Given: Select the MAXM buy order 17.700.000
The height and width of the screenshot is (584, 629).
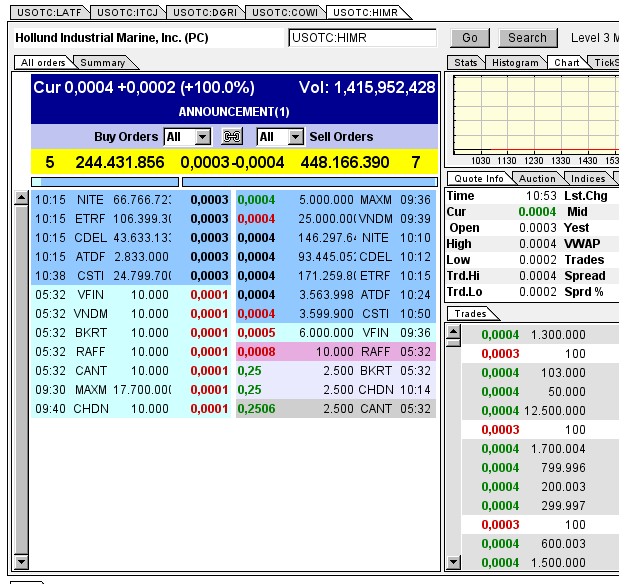Looking at the screenshot, I should pyautogui.click(x=131, y=390).
